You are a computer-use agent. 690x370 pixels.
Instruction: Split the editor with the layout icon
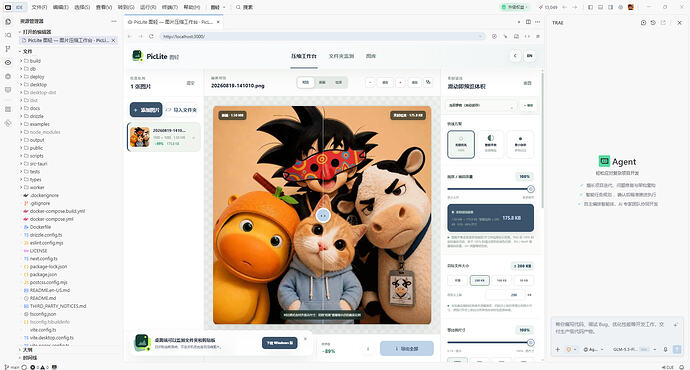point(528,22)
